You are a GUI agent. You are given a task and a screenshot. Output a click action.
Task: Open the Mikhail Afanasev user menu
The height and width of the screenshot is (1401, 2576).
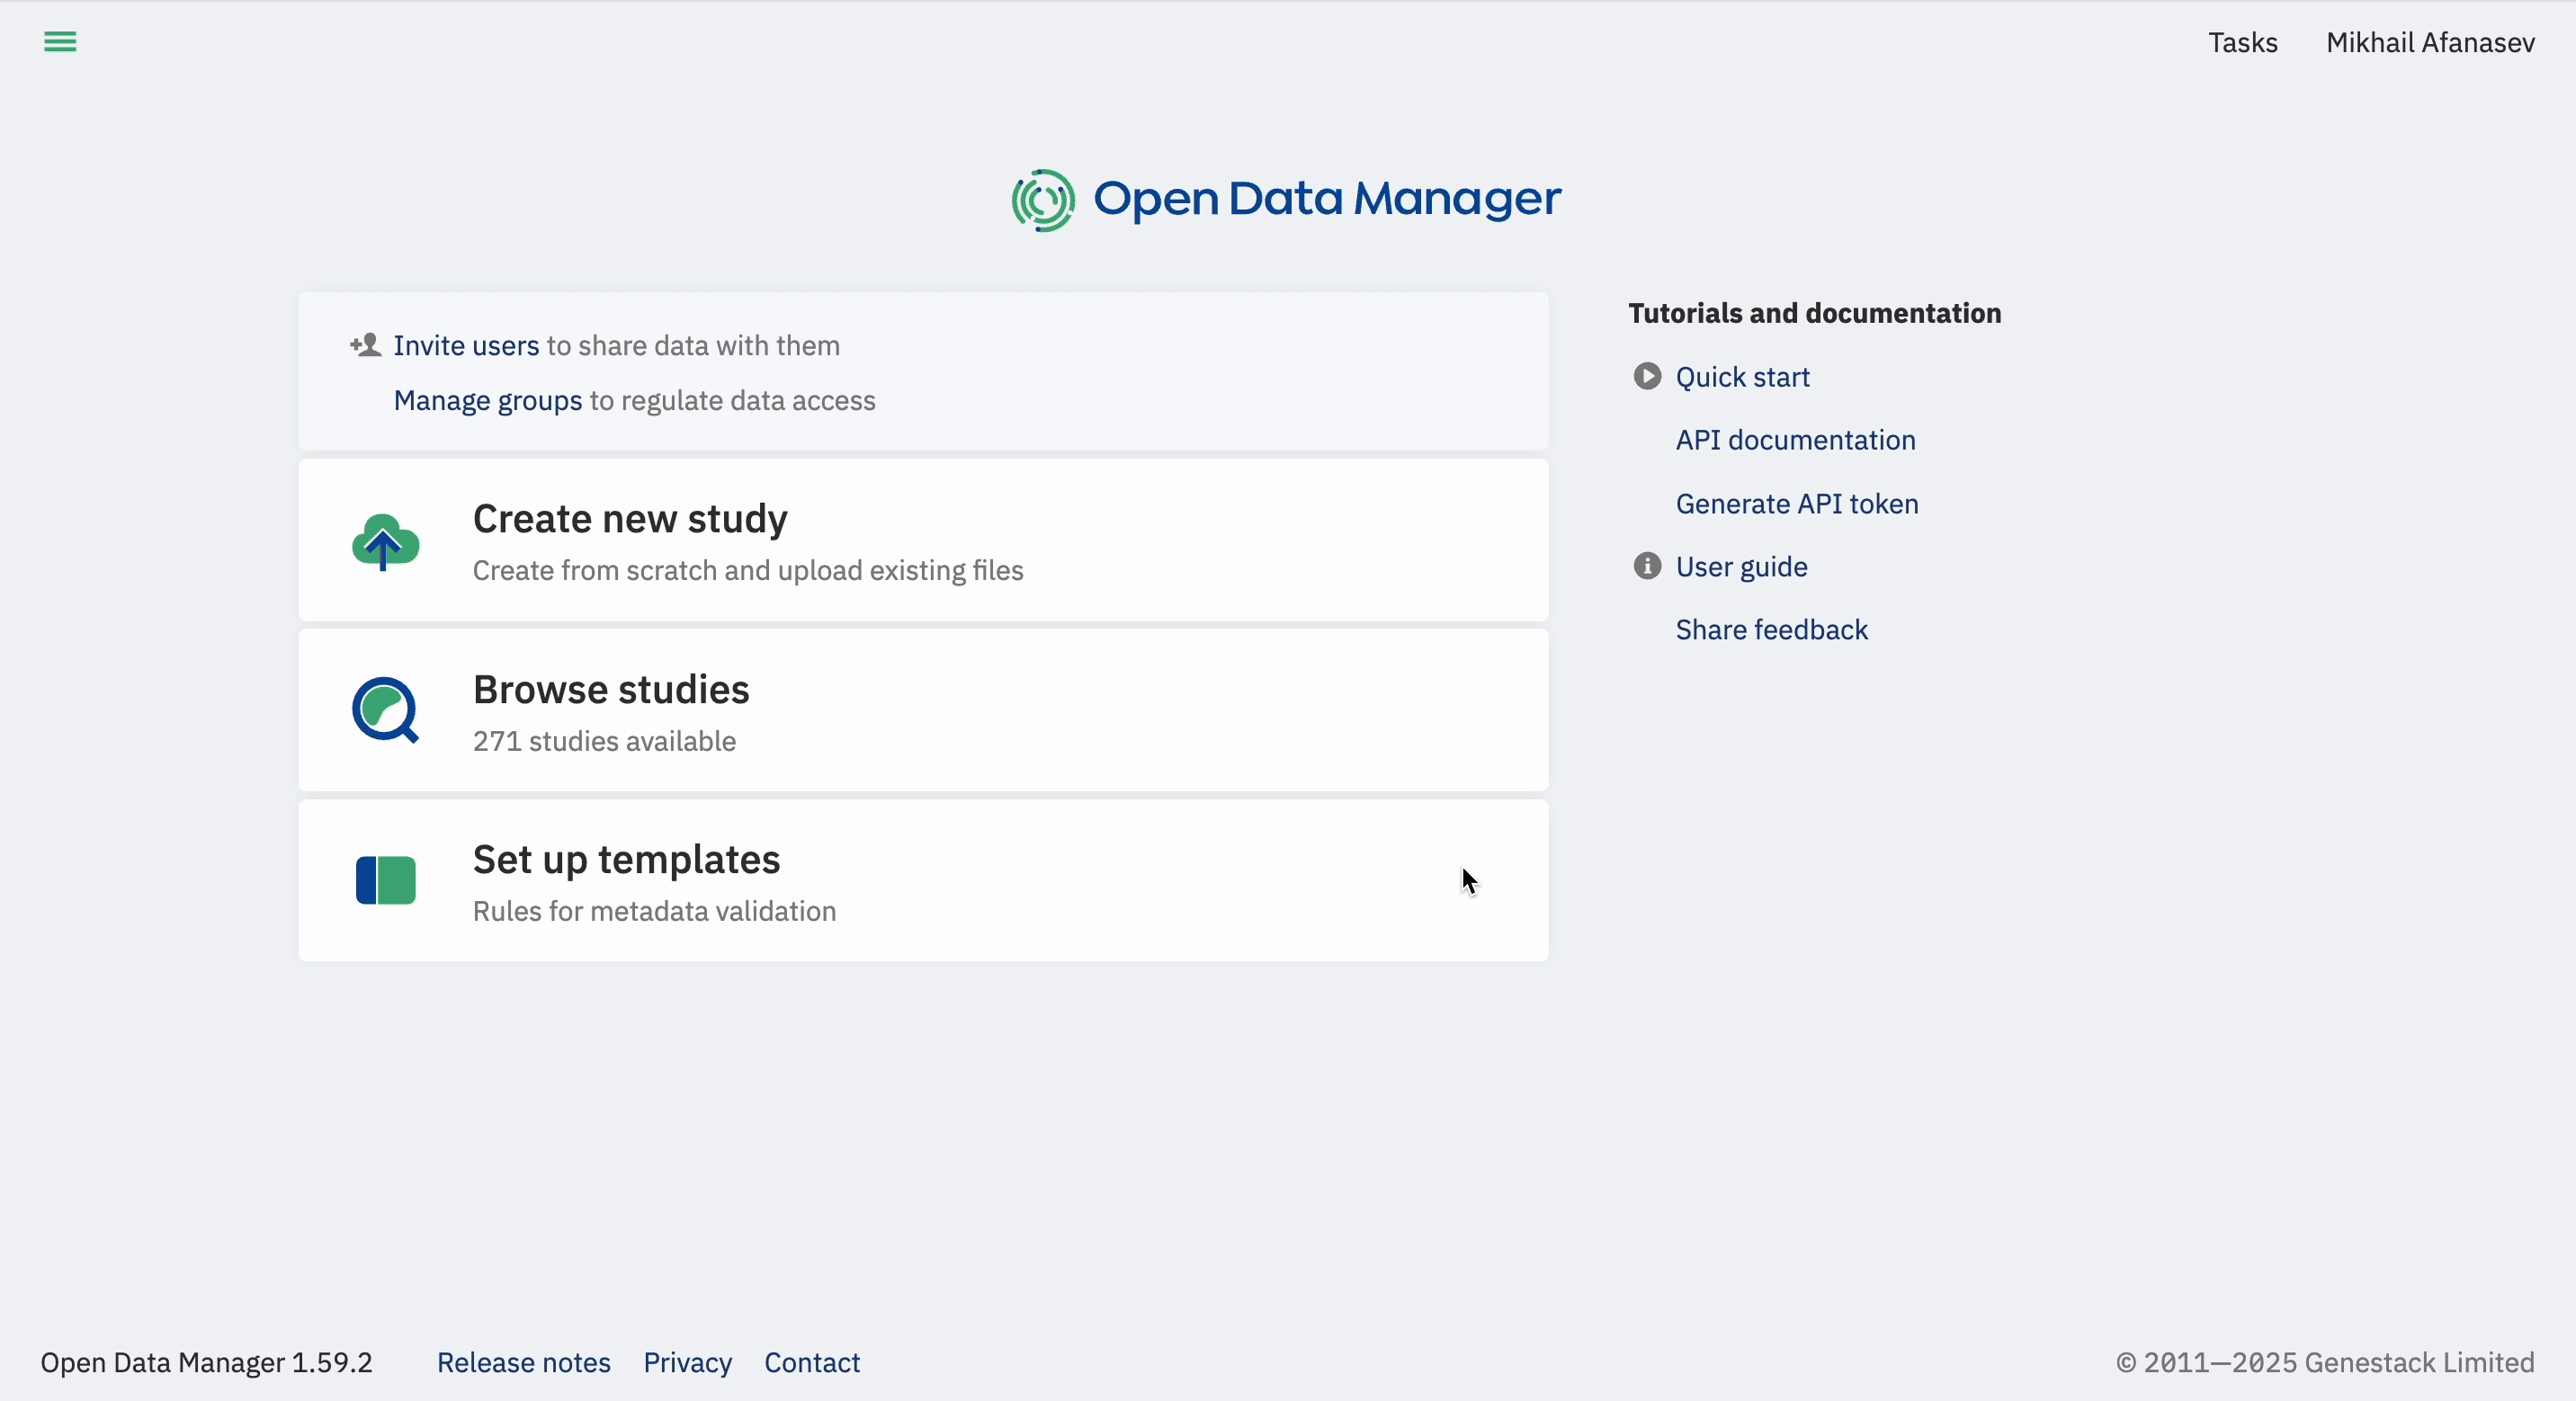tap(2430, 43)
